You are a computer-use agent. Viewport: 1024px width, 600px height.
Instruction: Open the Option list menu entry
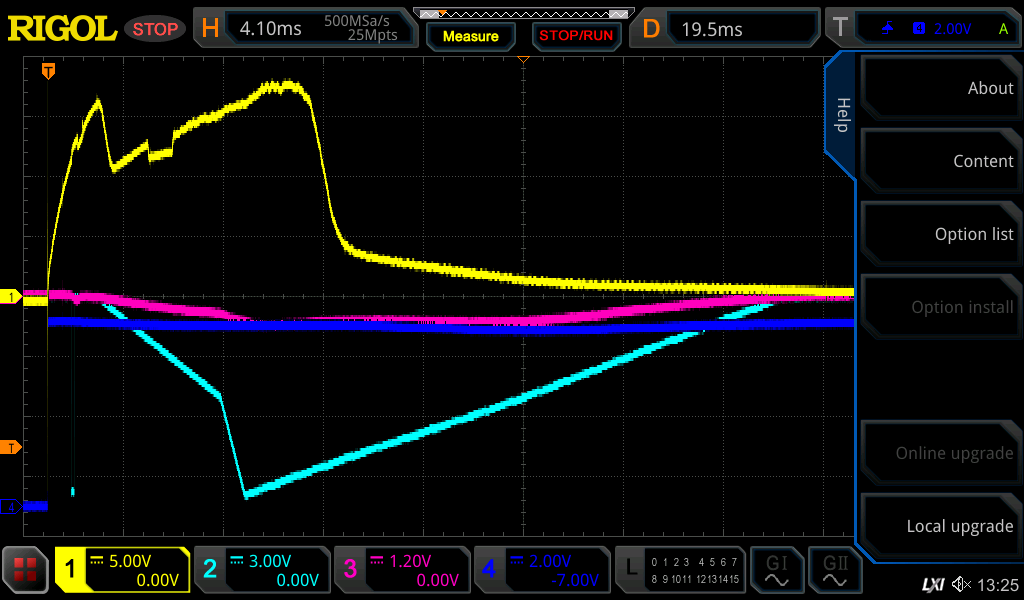tap(940, 234)
